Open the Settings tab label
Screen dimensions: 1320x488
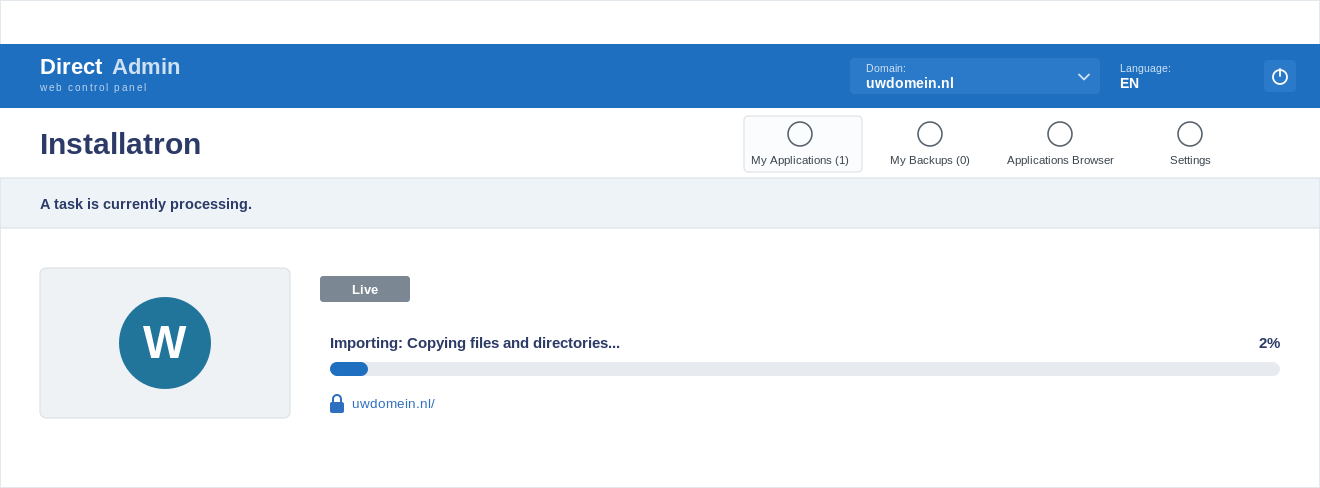(1190, 160)
